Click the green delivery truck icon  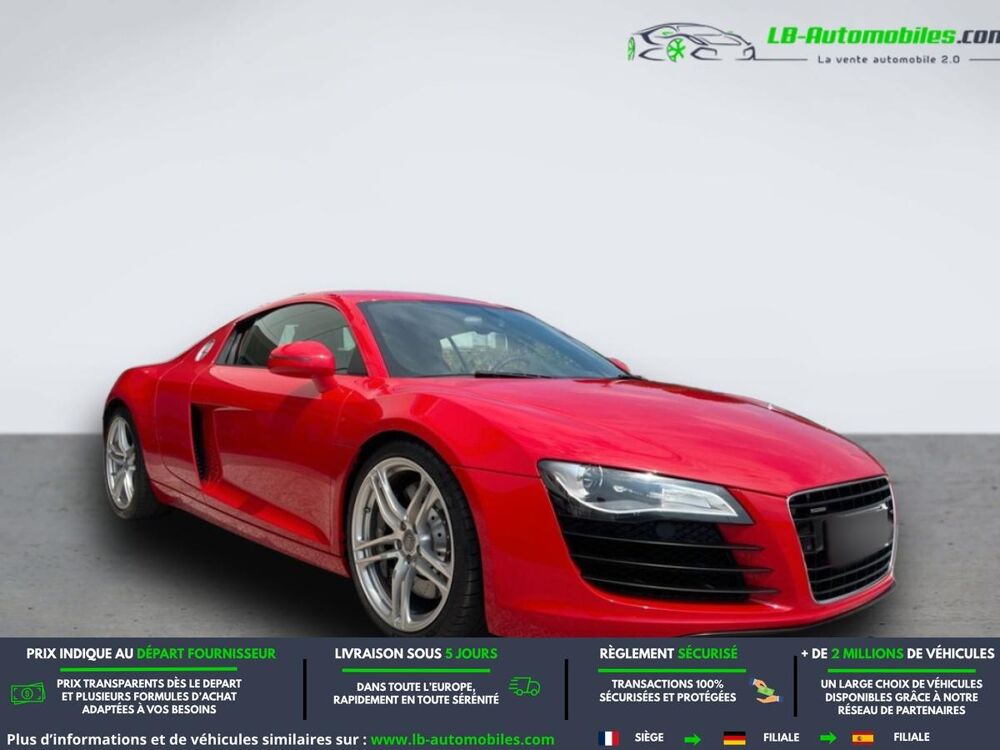(524, 687)
